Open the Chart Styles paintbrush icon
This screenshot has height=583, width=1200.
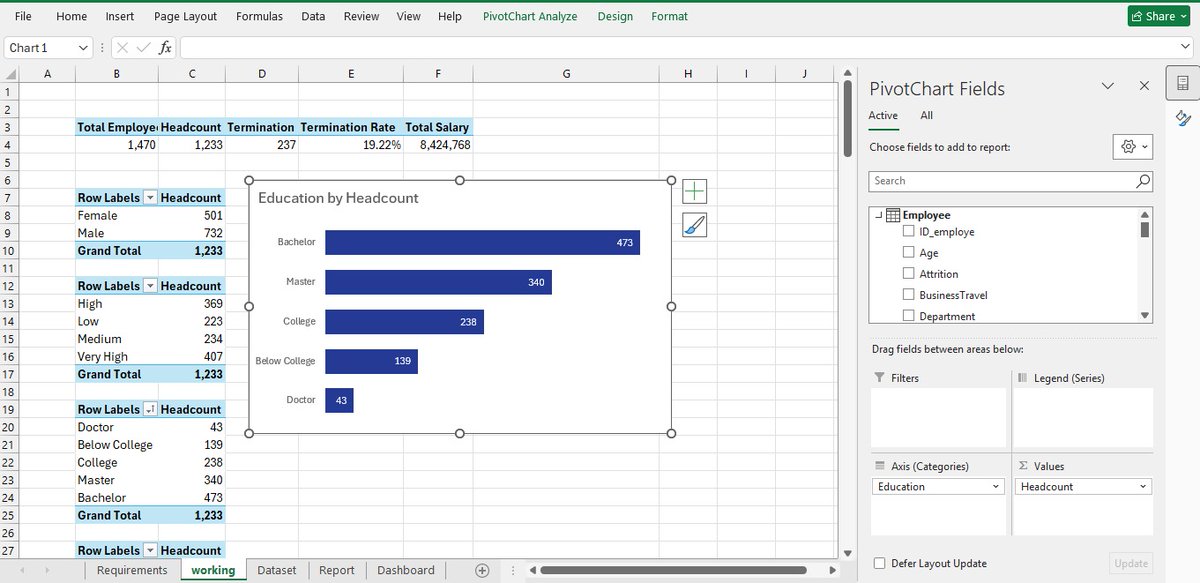click(x=694, y=224)
